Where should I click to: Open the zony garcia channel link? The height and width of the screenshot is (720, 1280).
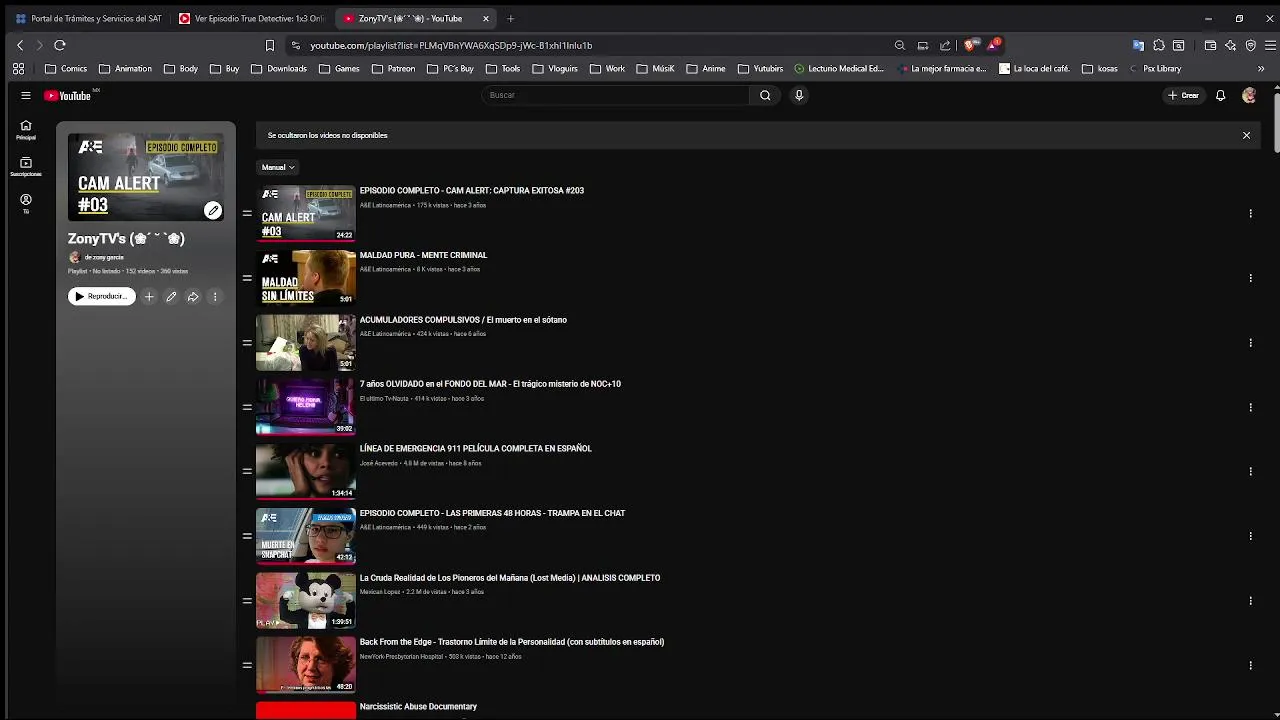[104, 257]
